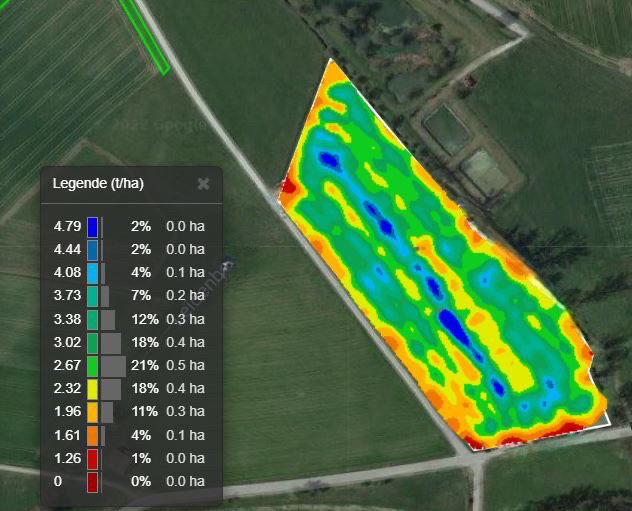
Task: Click the green outlined field boundary
Action: pos(147,37)
